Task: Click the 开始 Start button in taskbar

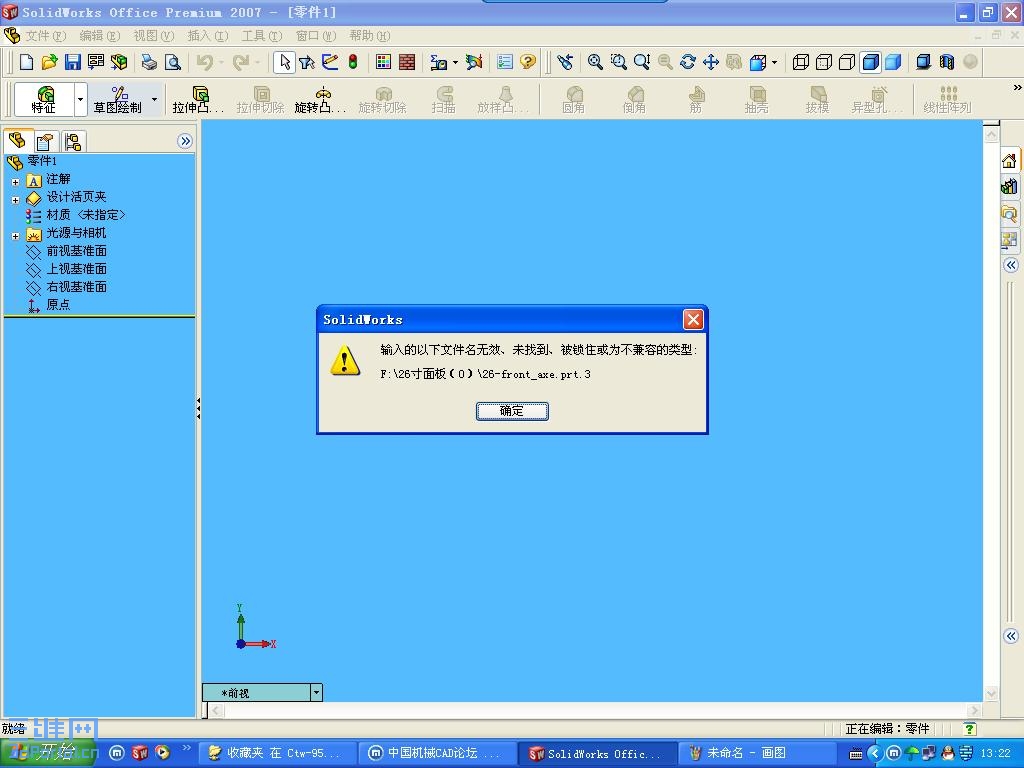Action: (x=49, y=753)
